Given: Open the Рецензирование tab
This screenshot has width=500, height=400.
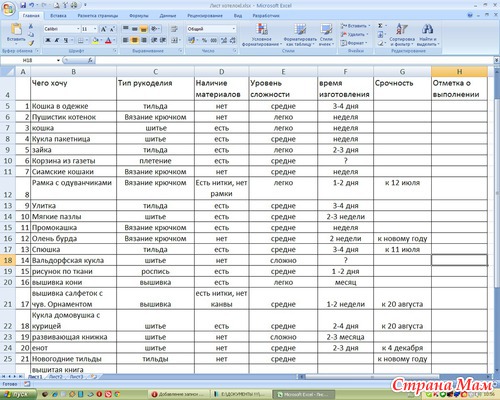Looking at the screenshot, I should [205, 16].
